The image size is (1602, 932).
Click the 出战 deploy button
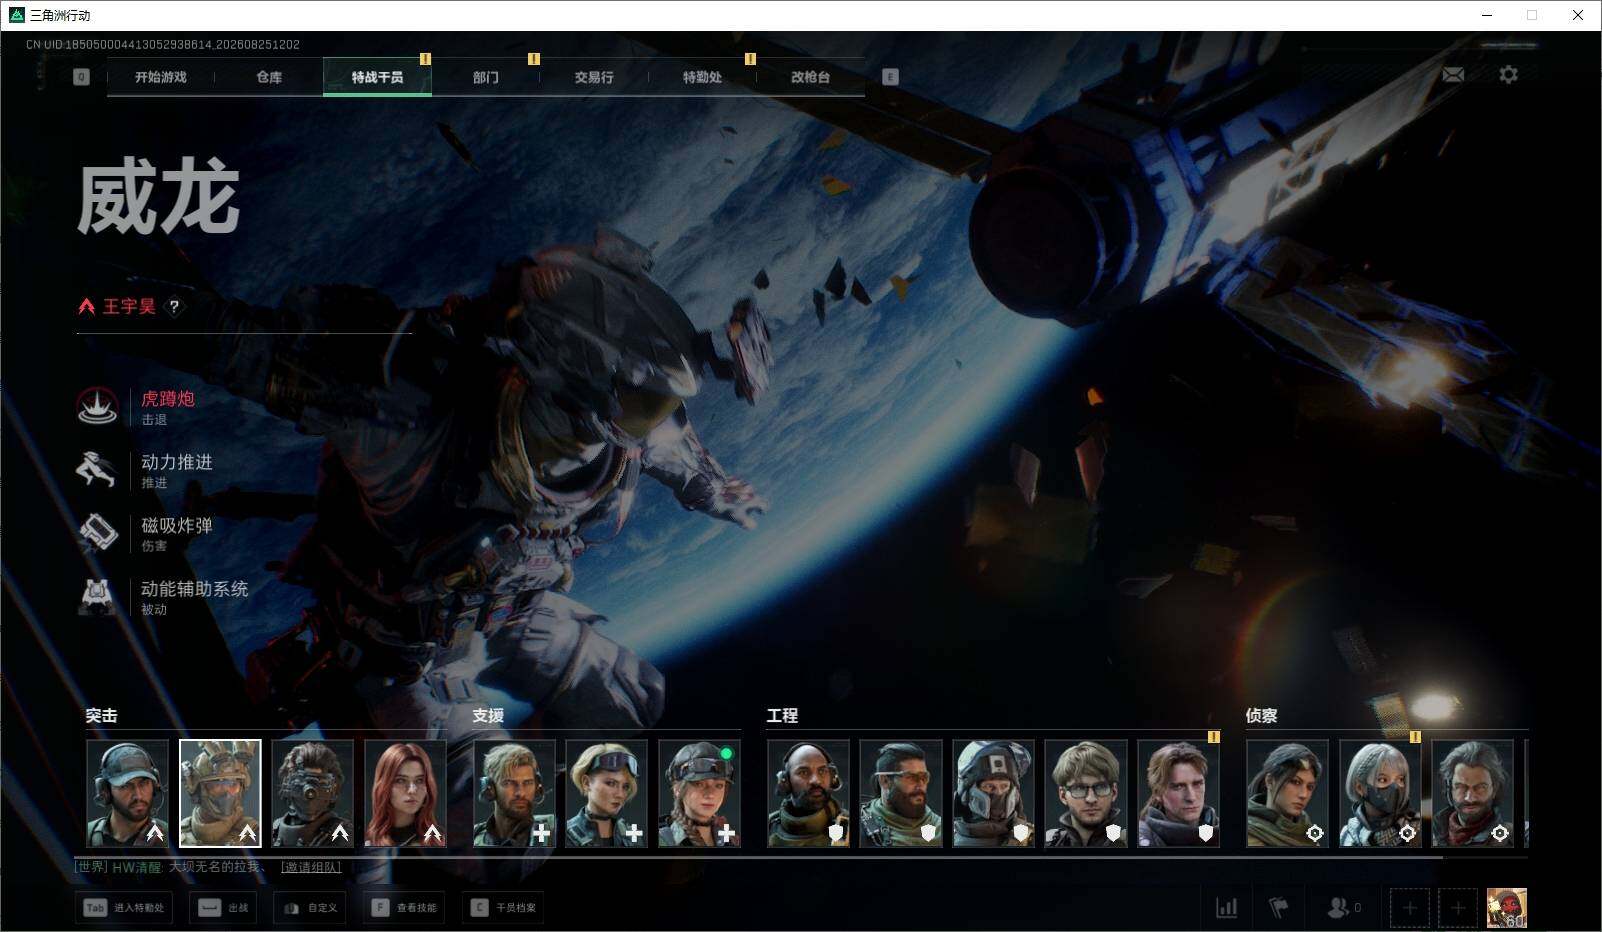tap(222, 908)
